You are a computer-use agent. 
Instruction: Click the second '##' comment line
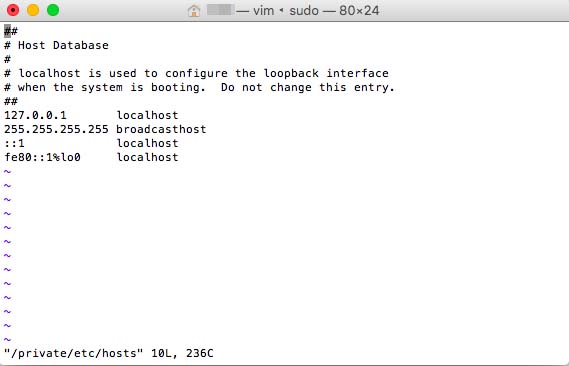coord(11,101)
